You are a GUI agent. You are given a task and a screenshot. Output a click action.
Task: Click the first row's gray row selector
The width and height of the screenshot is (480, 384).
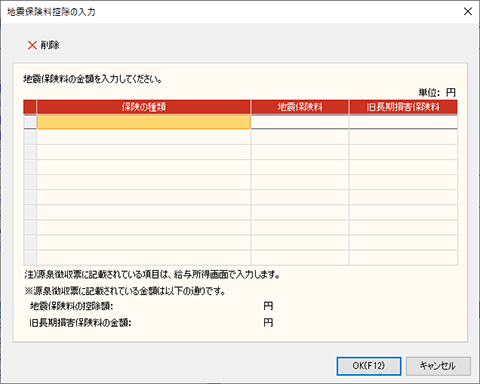pyautogui.click(x=30, y=122)
